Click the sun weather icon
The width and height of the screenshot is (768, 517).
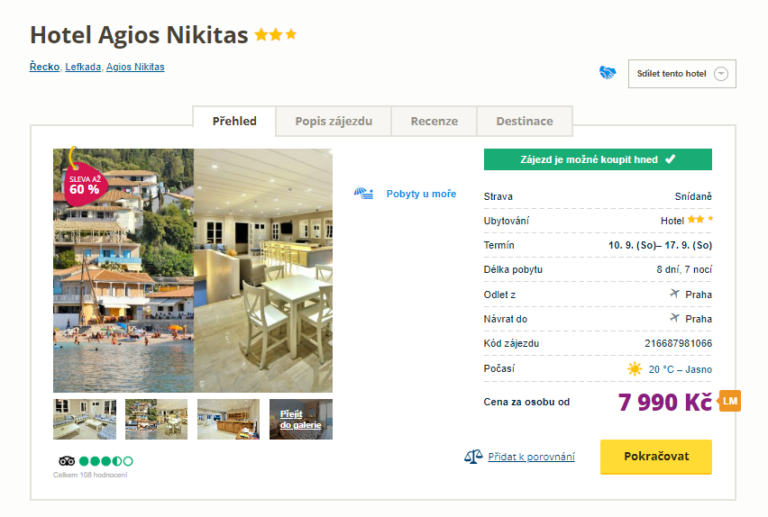pyautogui.click(x=634, y=369)
